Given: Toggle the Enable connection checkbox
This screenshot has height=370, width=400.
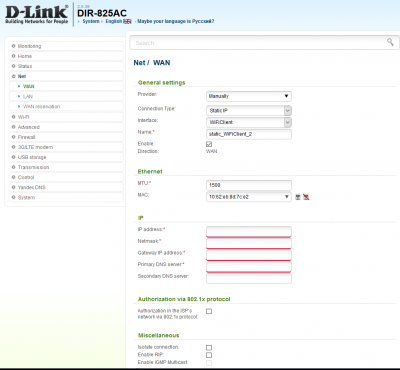Looking at the screenshot, I should [x=209, y=144].
